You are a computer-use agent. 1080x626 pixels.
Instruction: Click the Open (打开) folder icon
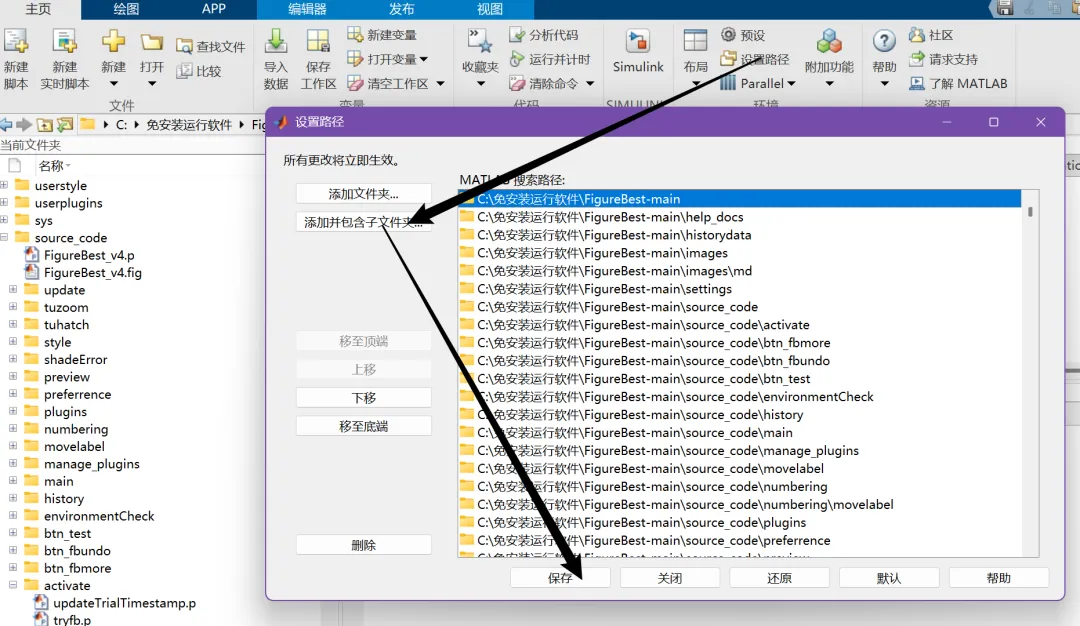(x=152, y=42)
